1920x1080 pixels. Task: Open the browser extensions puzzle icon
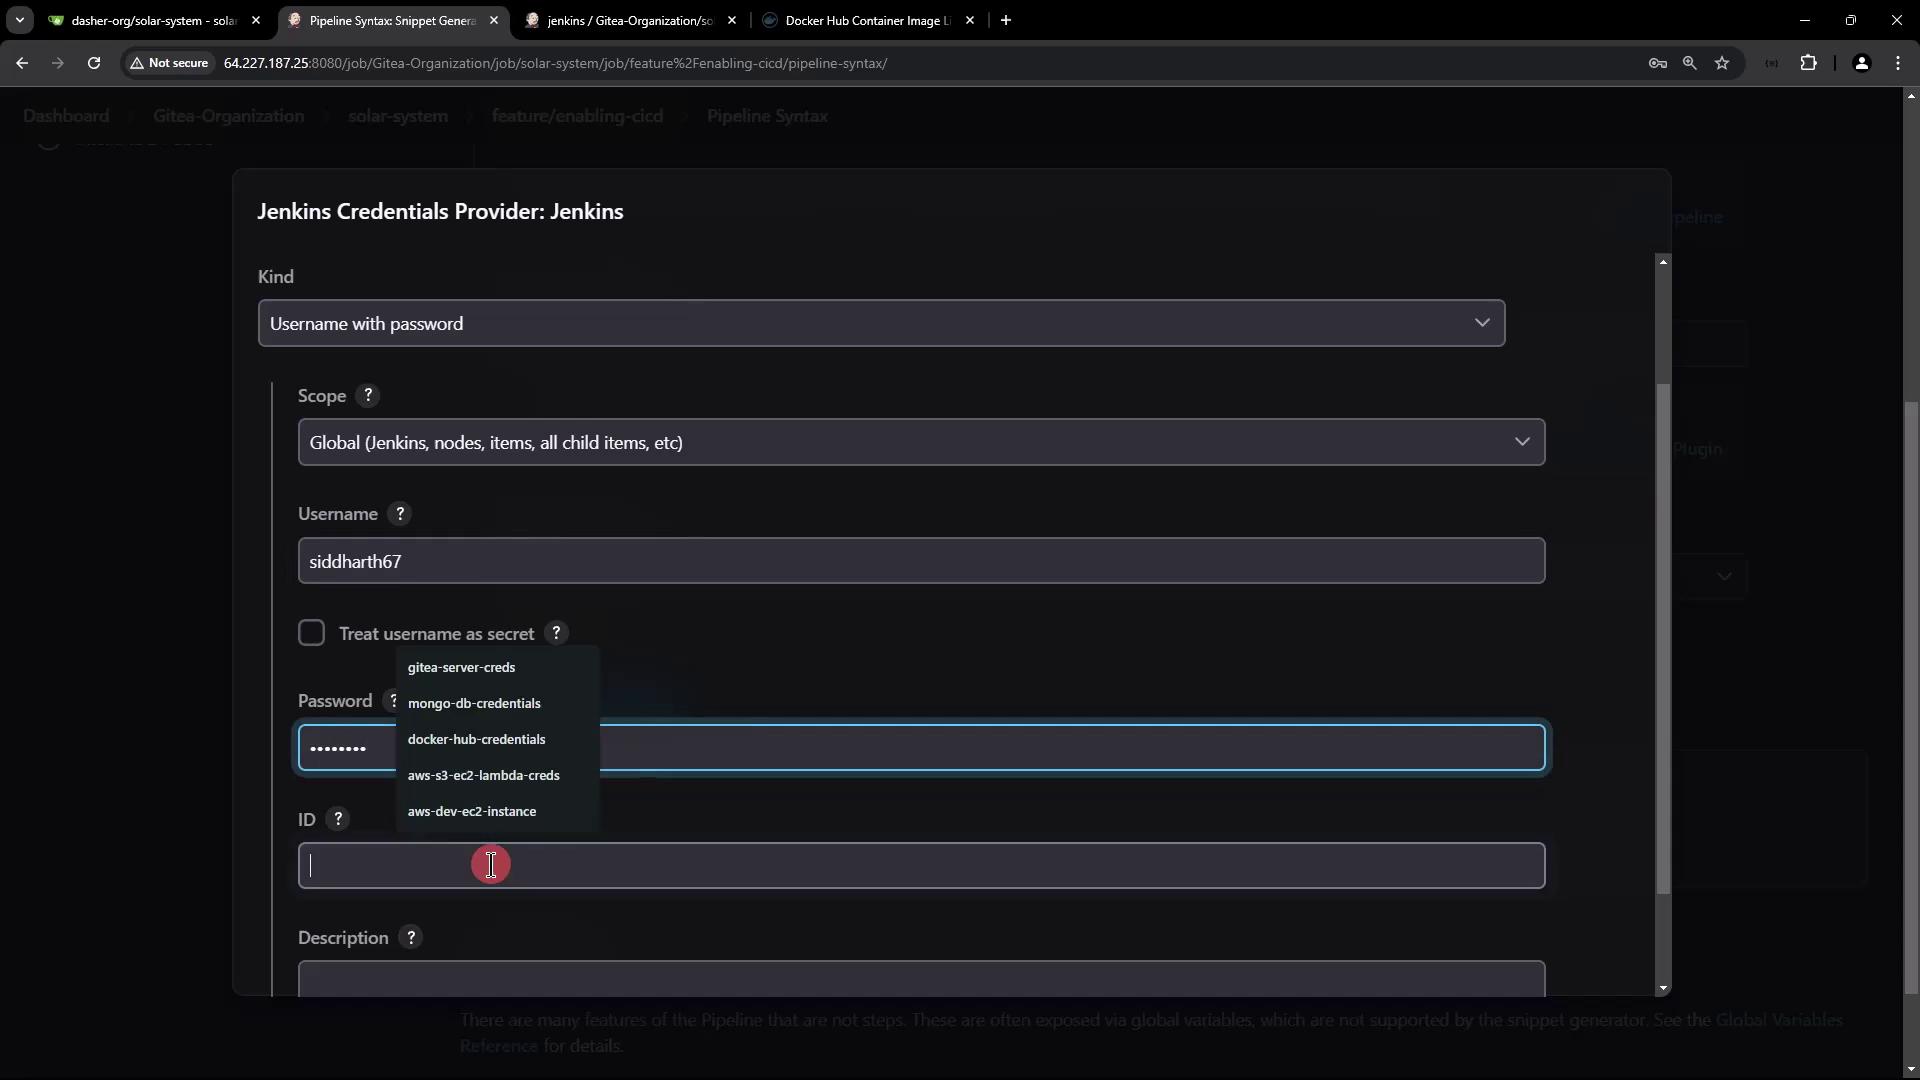click(x=1808, y=63)
